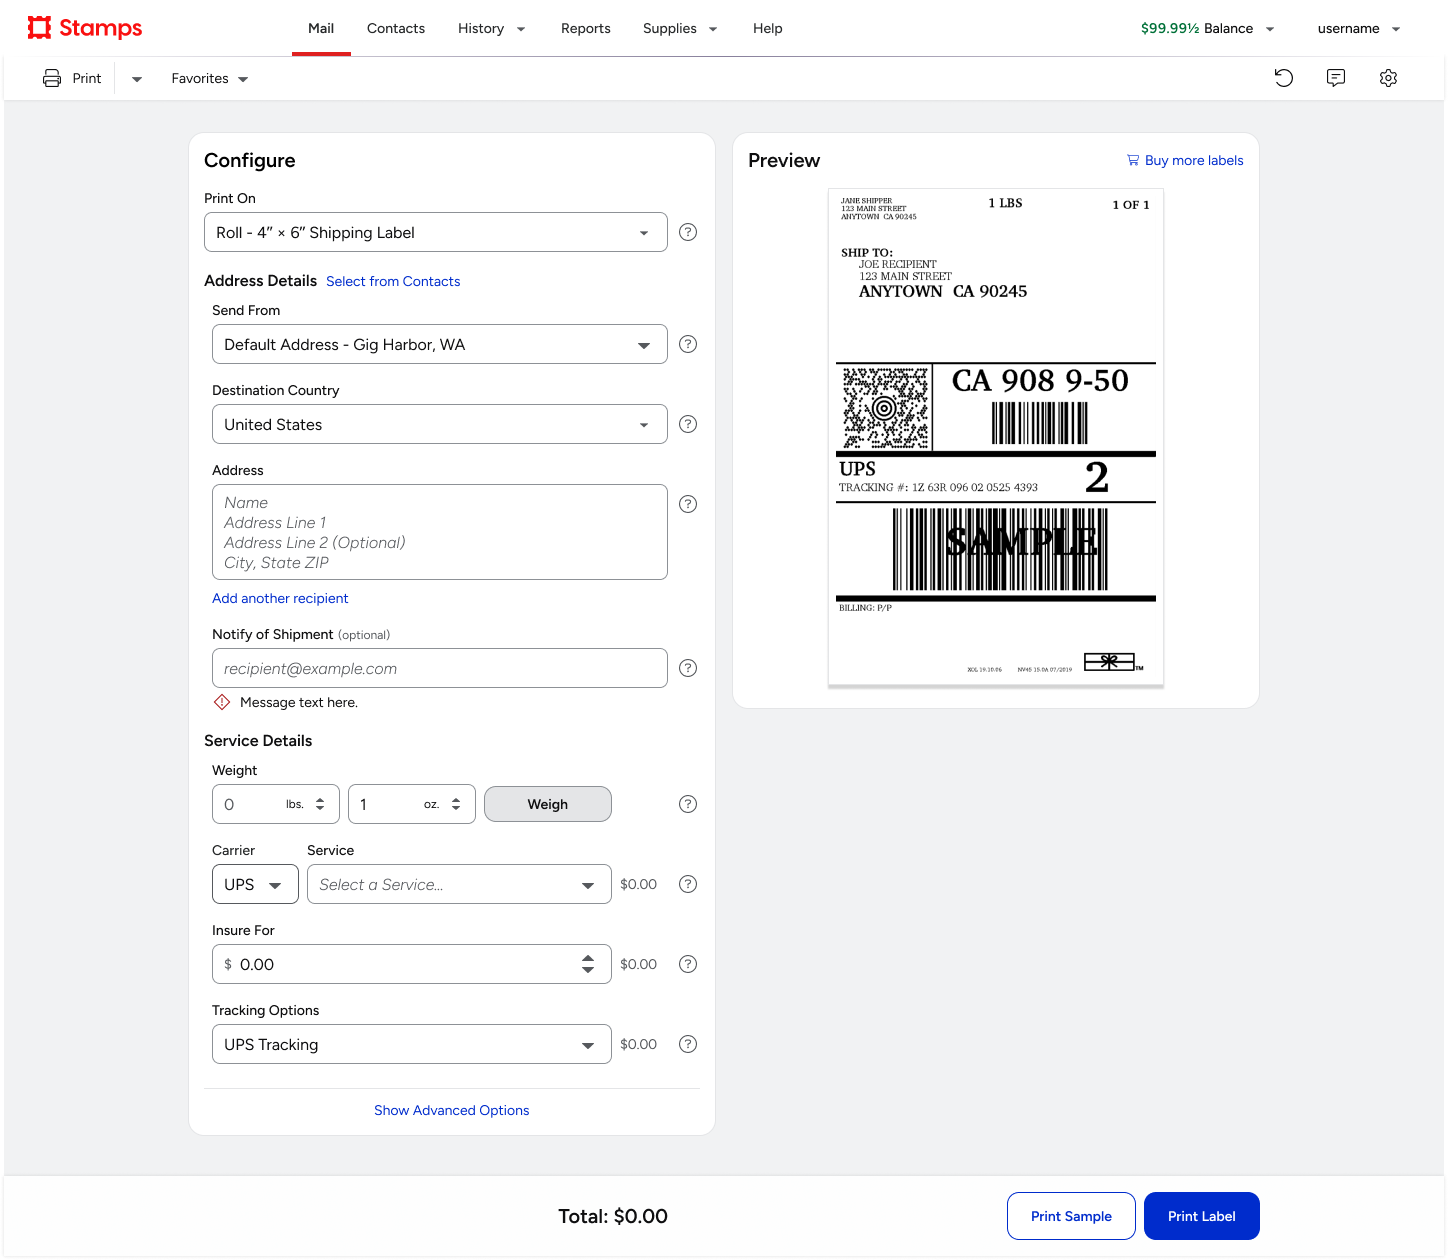Open the settings gear icon
Viewport: 1448px width, 1260px height.
[1388, 78]
